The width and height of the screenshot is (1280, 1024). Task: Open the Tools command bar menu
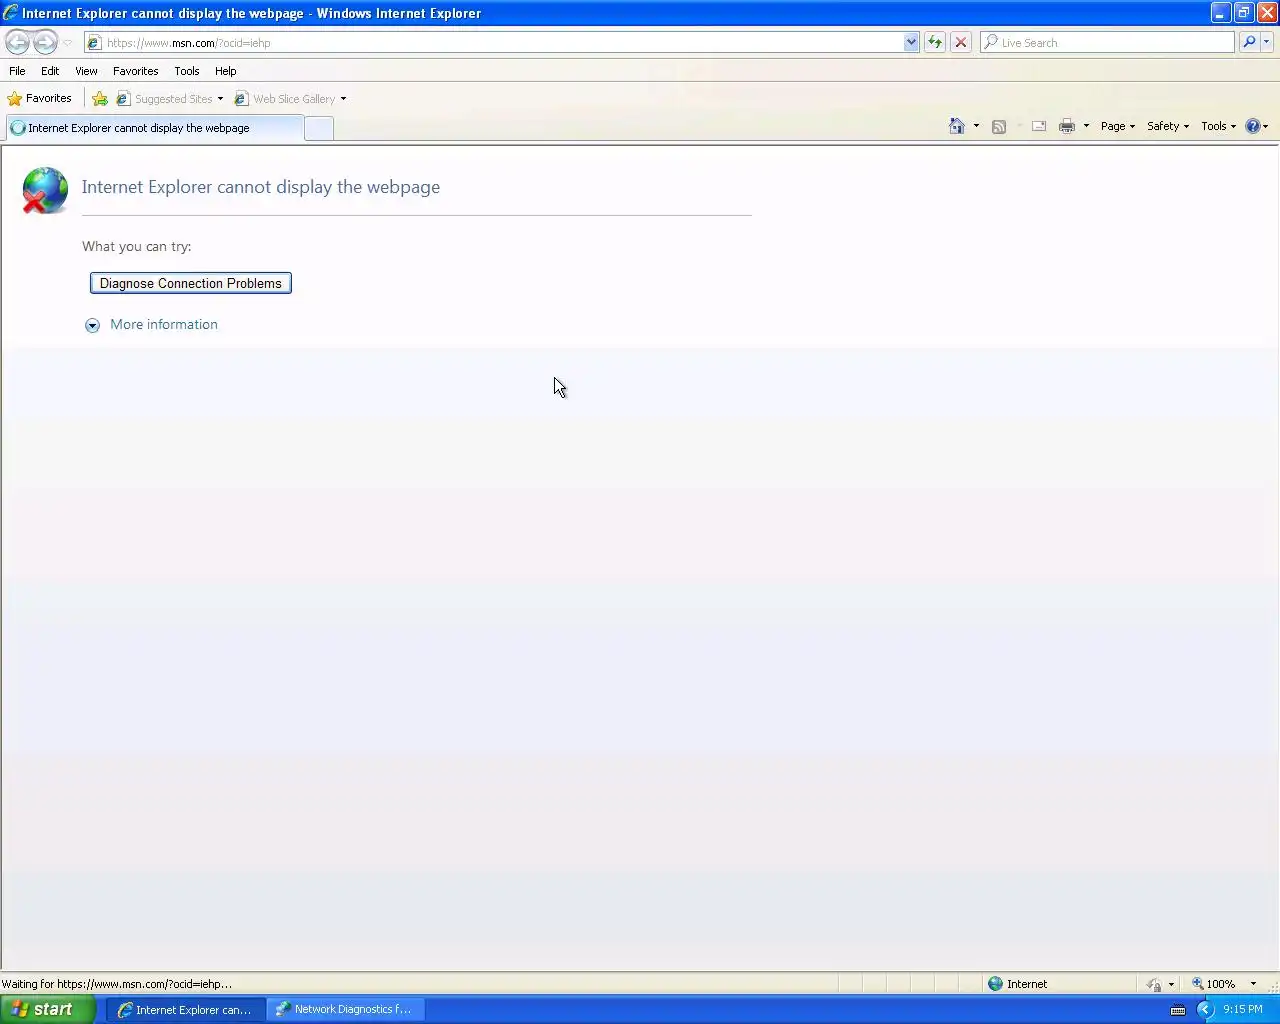coord(1218,126)
